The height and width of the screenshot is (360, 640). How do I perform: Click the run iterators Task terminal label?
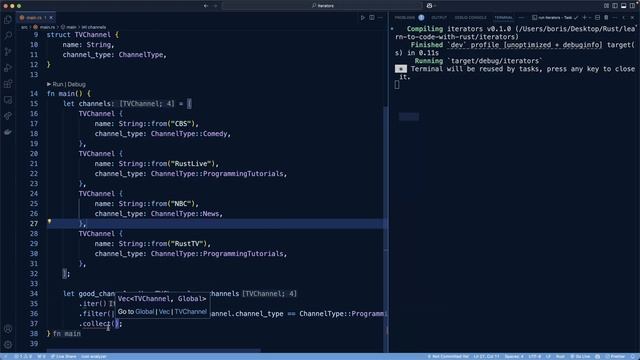(x=555, y=18)
